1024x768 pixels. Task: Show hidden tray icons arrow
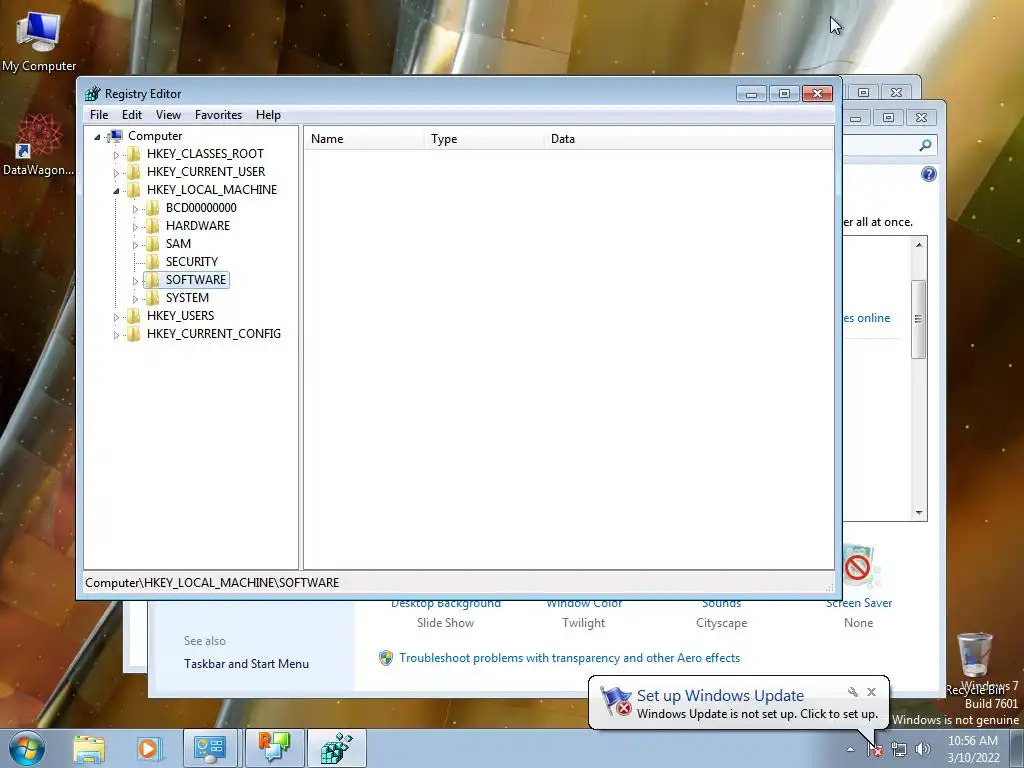pos(850,750)
